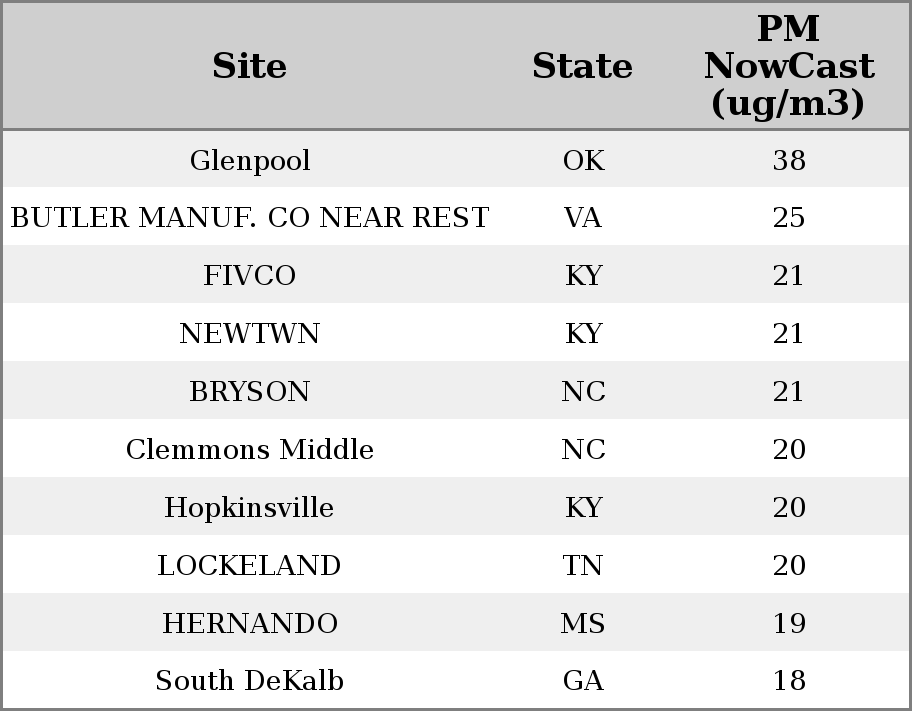Click the LOCKELAND site name
The width and height of the screenshot is (912, 711).
coord(250,565)
